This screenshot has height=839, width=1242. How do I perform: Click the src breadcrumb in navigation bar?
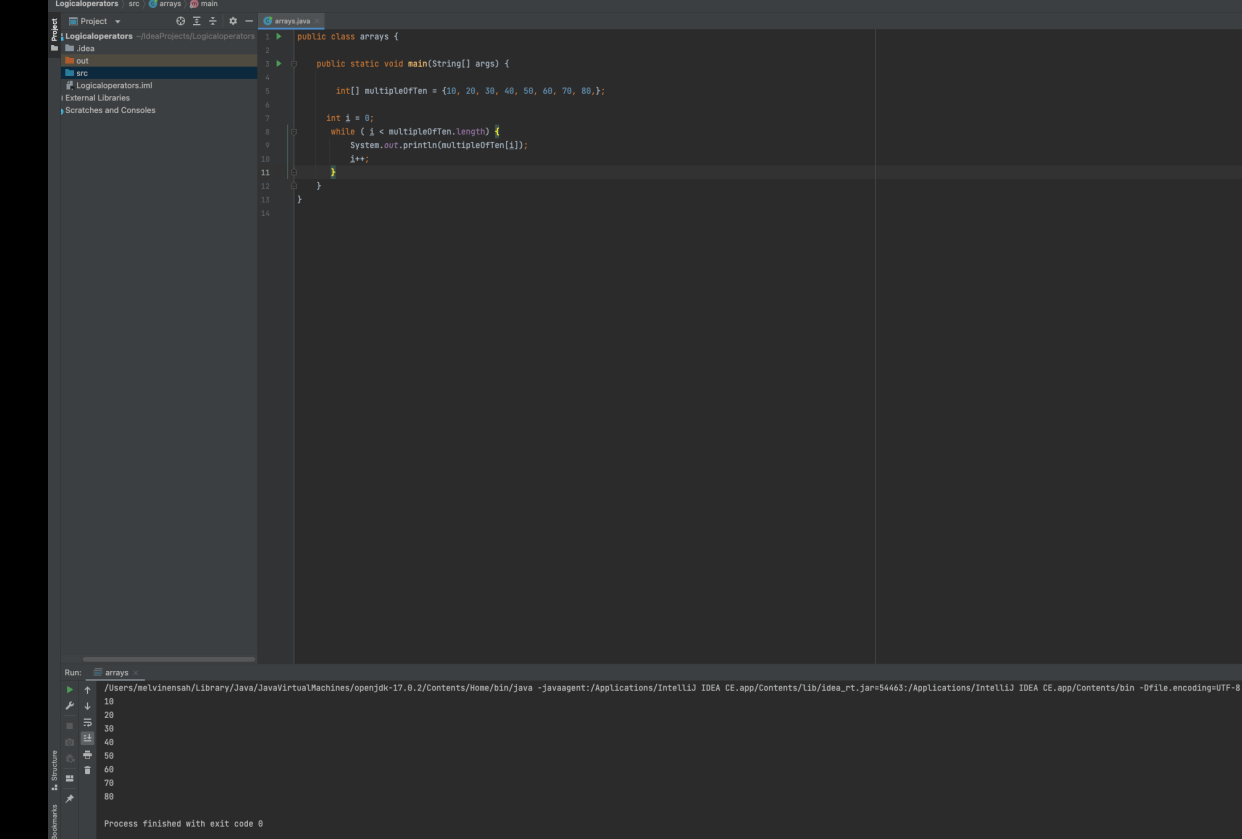click(134, 4)
